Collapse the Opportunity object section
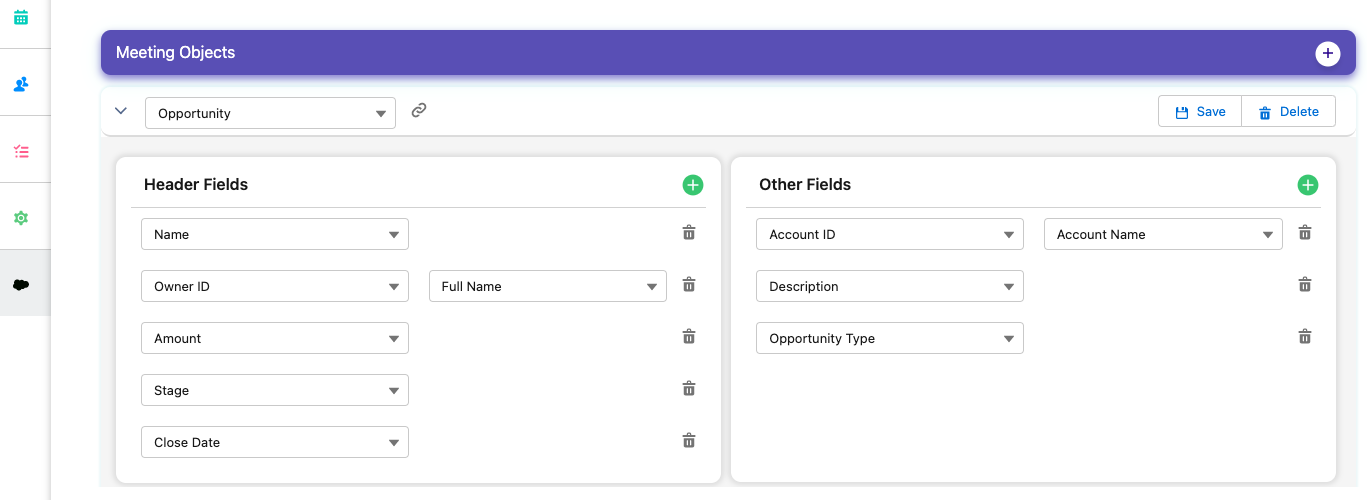Image resolution: width=1367 pixels, height=500 pixels. pos(121,111)
